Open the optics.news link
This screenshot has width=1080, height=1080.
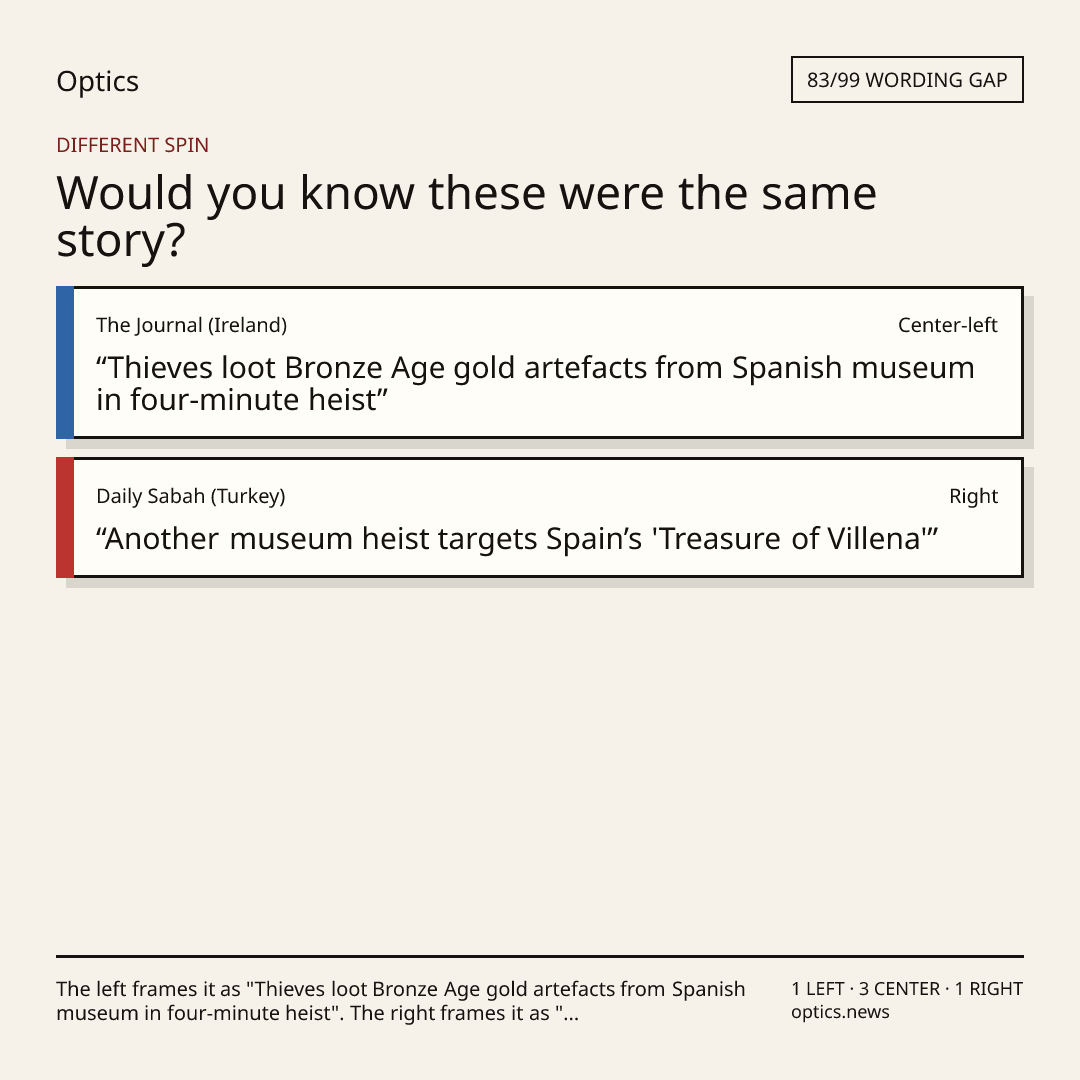840,1012
